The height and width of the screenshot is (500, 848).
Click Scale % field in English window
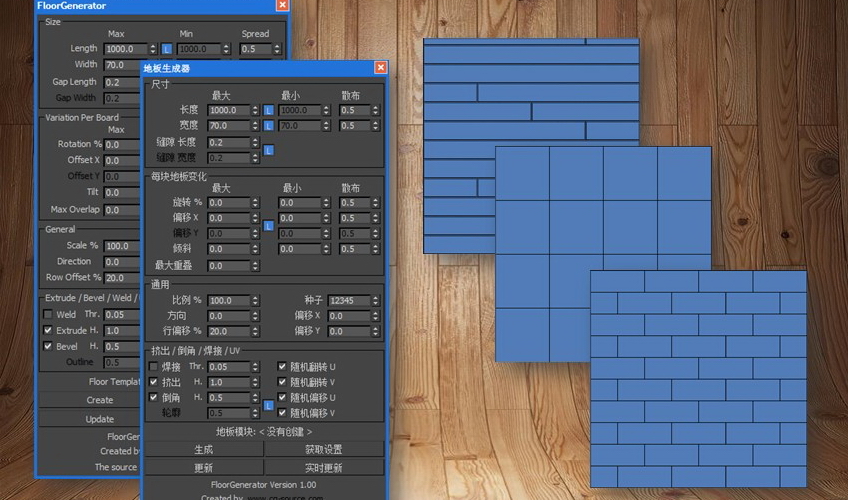[122, 246]
